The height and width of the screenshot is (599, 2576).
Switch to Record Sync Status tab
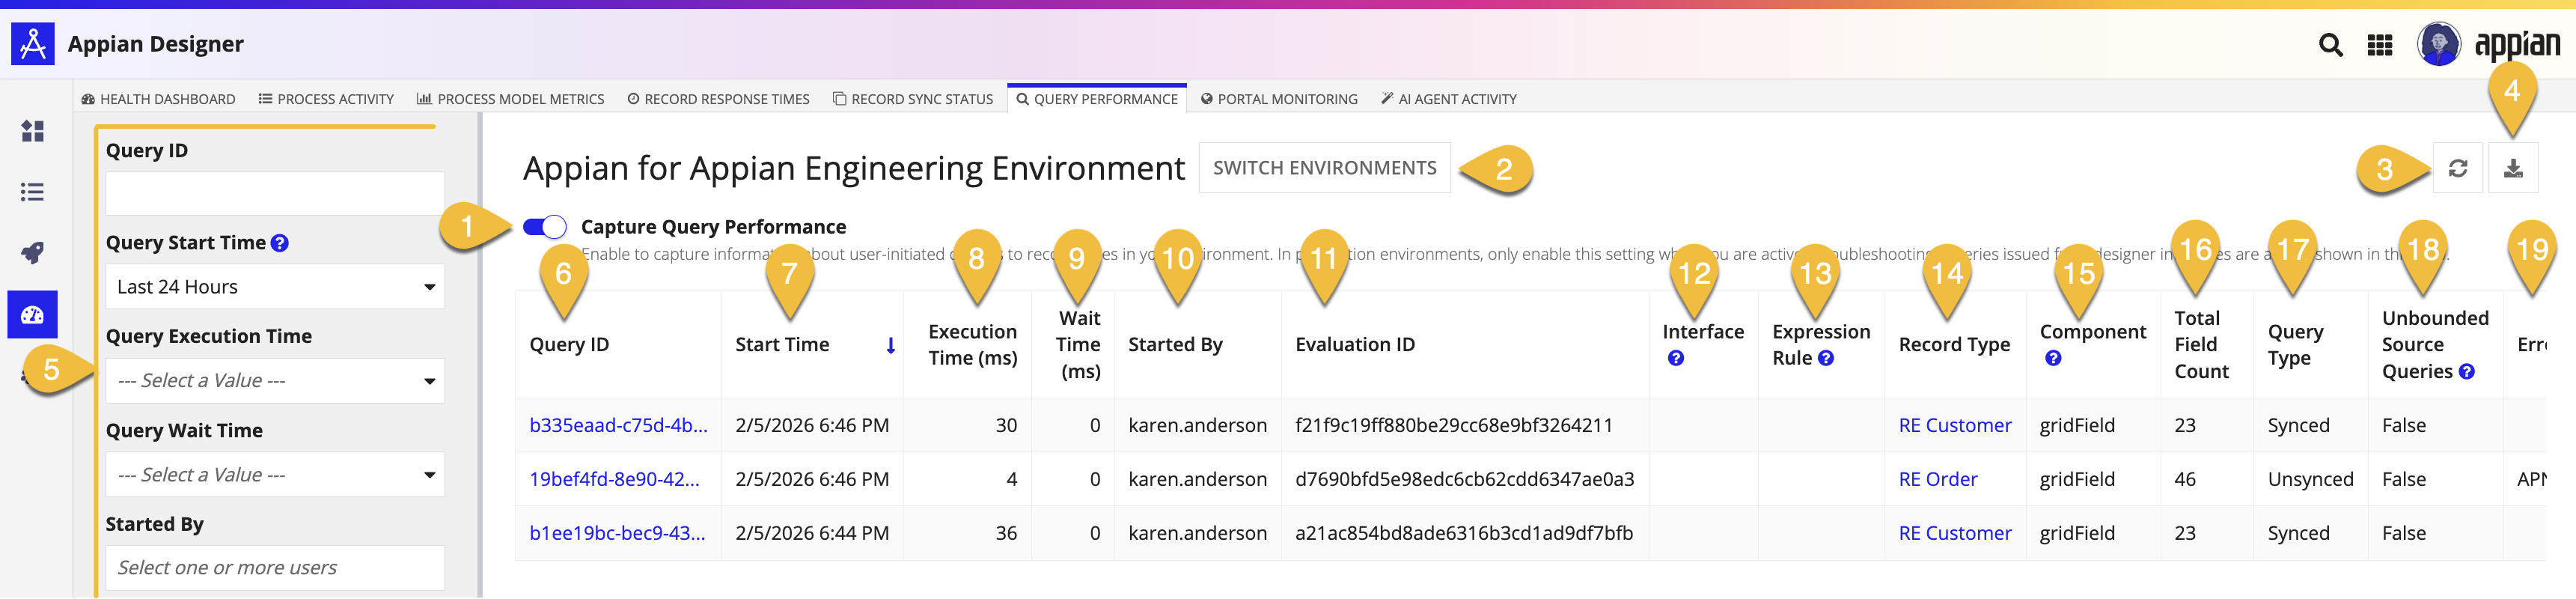point(913,99)
